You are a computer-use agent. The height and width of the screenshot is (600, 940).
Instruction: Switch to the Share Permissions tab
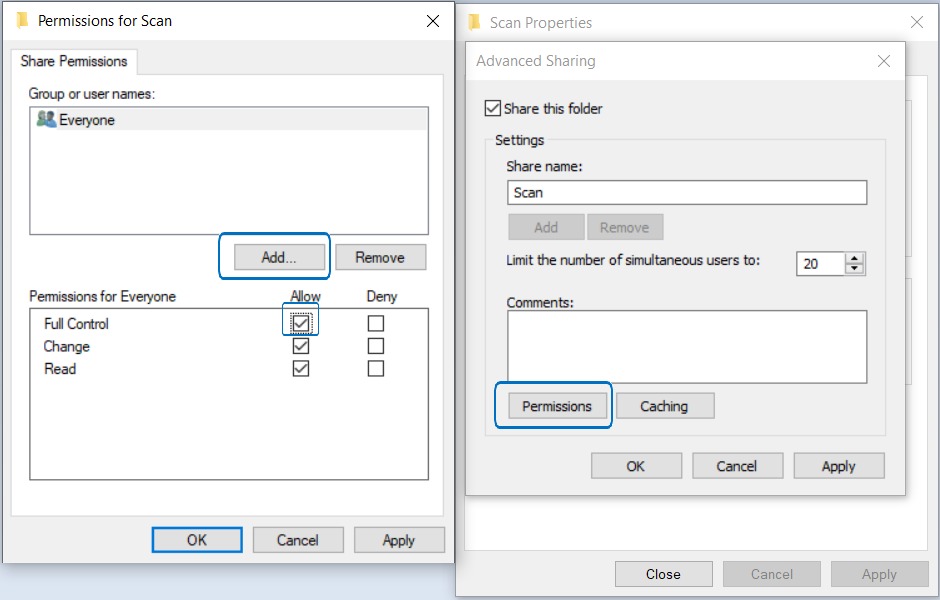click(74, 61)
